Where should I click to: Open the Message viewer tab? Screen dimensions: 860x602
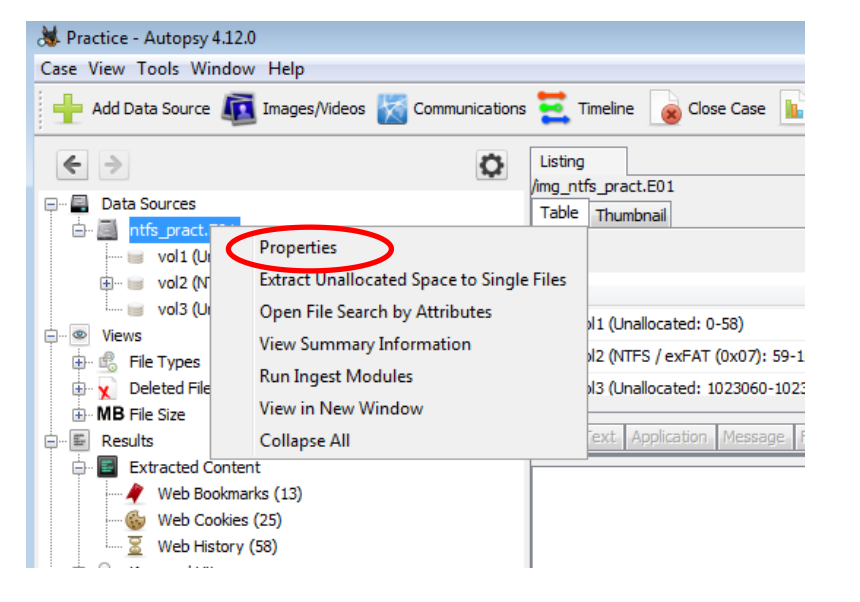coord(754,437)
